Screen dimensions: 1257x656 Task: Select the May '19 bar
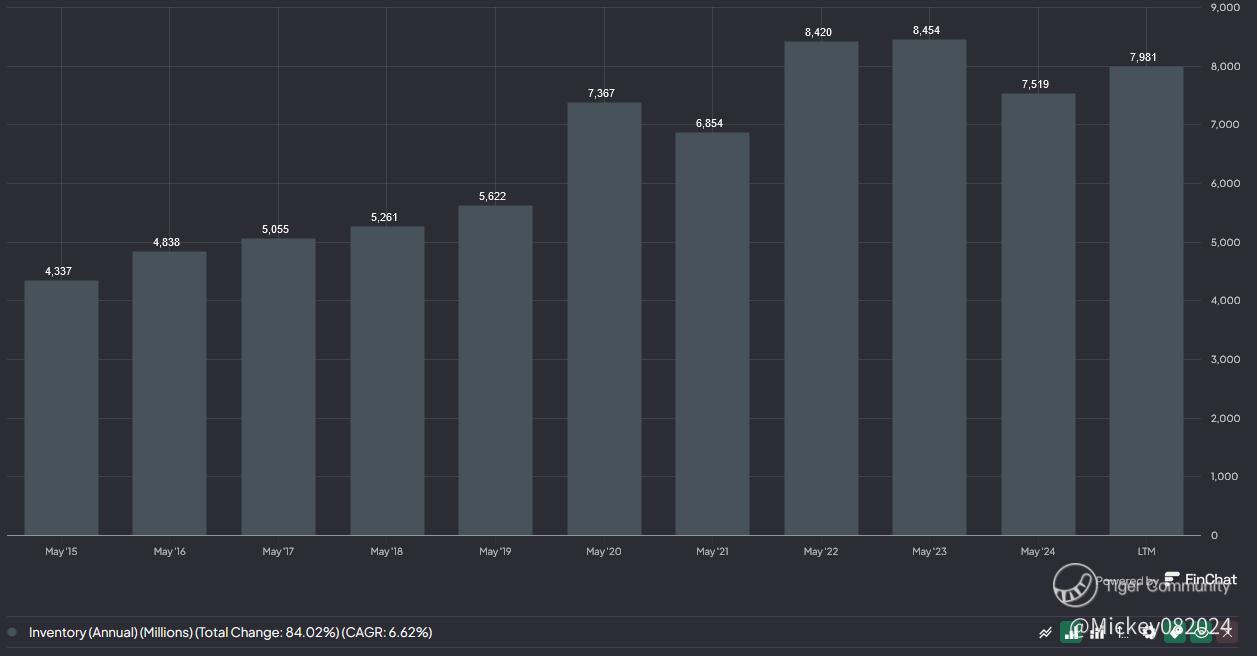click(x=495, y=370)
